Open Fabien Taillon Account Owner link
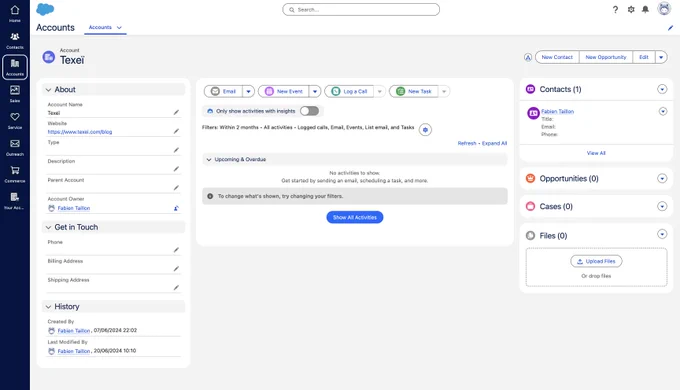This screenshot has height=390, width=680. [x=74, y=208]
